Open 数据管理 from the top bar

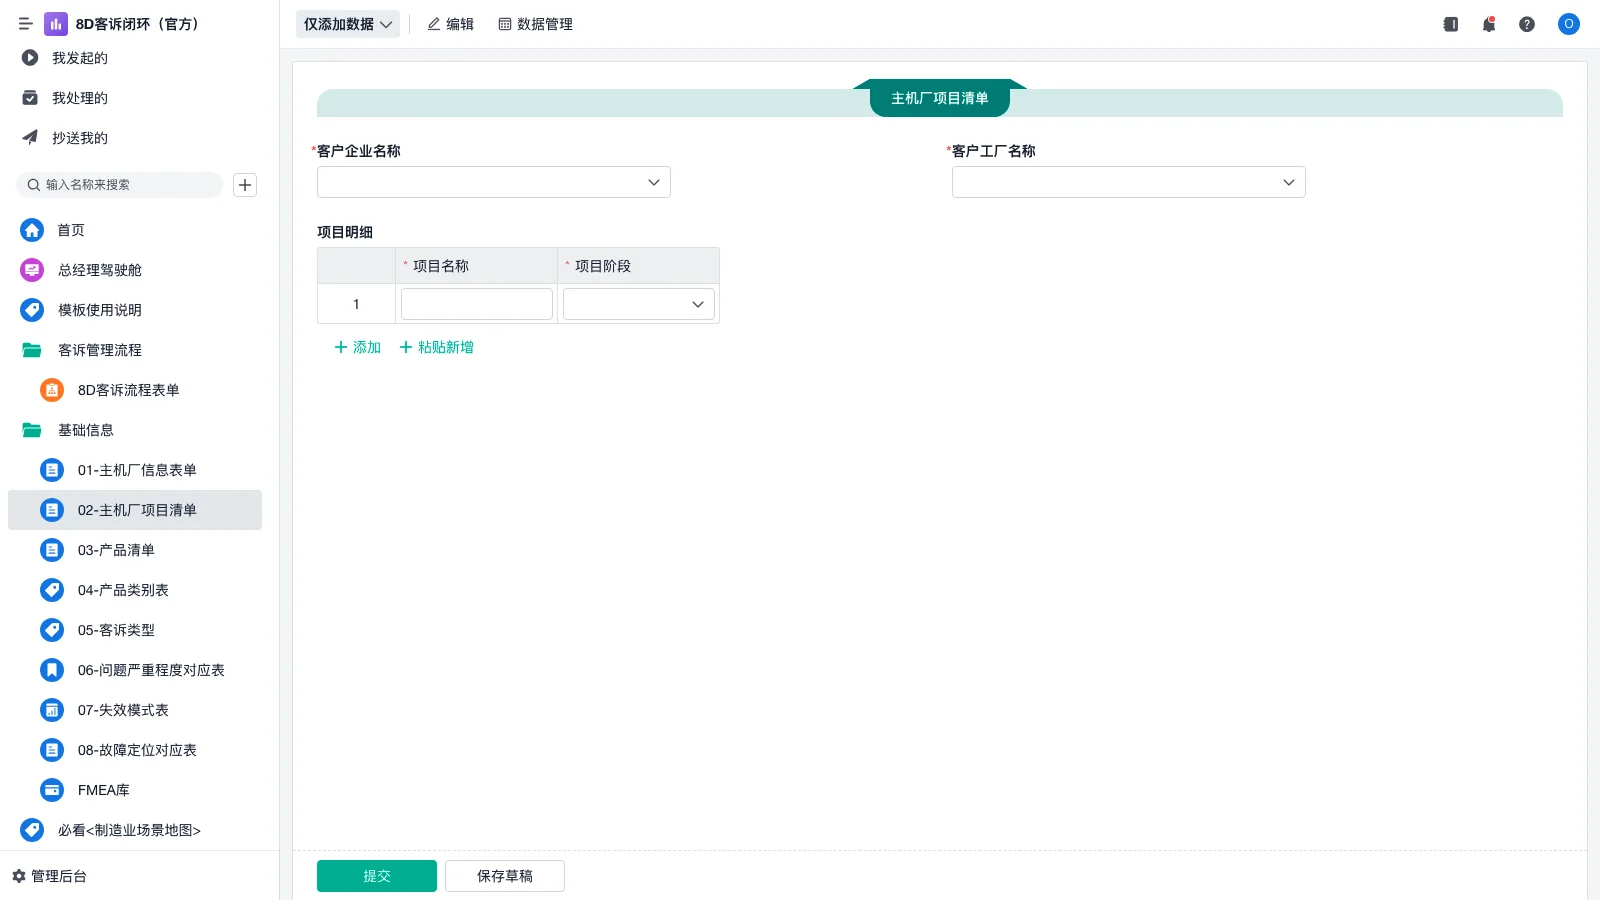pos(536,24)
